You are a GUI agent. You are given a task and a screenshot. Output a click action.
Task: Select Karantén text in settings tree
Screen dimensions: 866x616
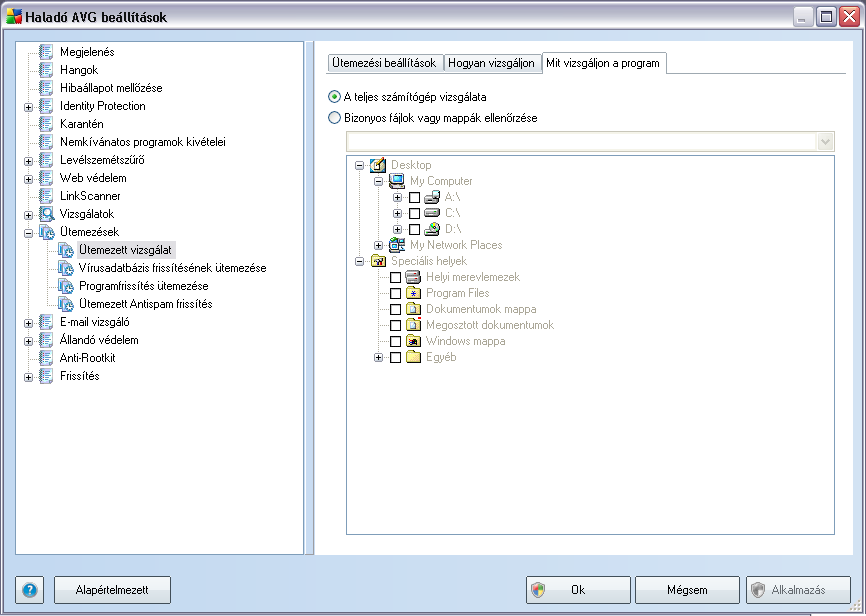coord(82,124)
